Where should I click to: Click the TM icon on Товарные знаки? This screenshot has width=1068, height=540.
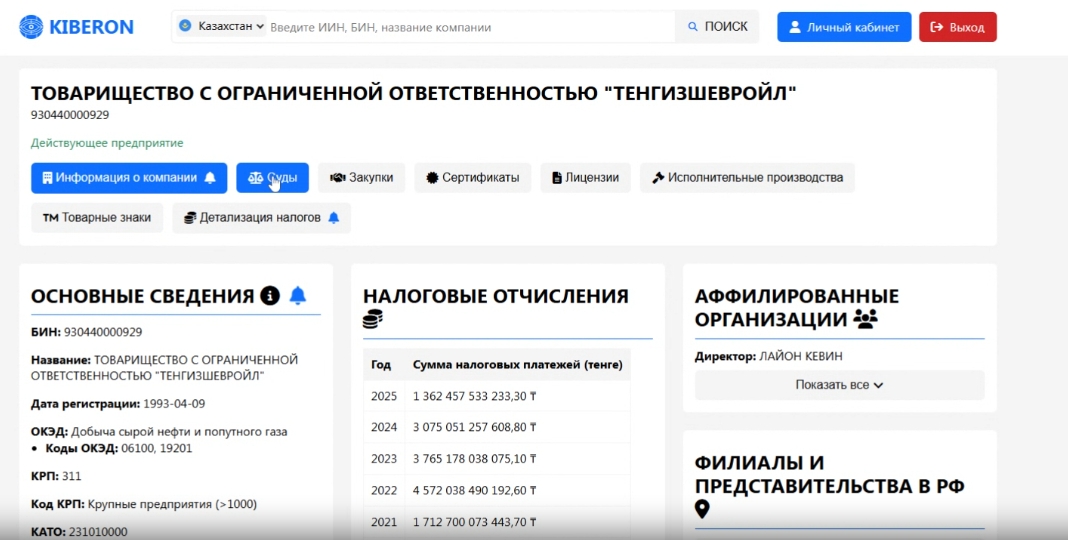pos(50,218)
